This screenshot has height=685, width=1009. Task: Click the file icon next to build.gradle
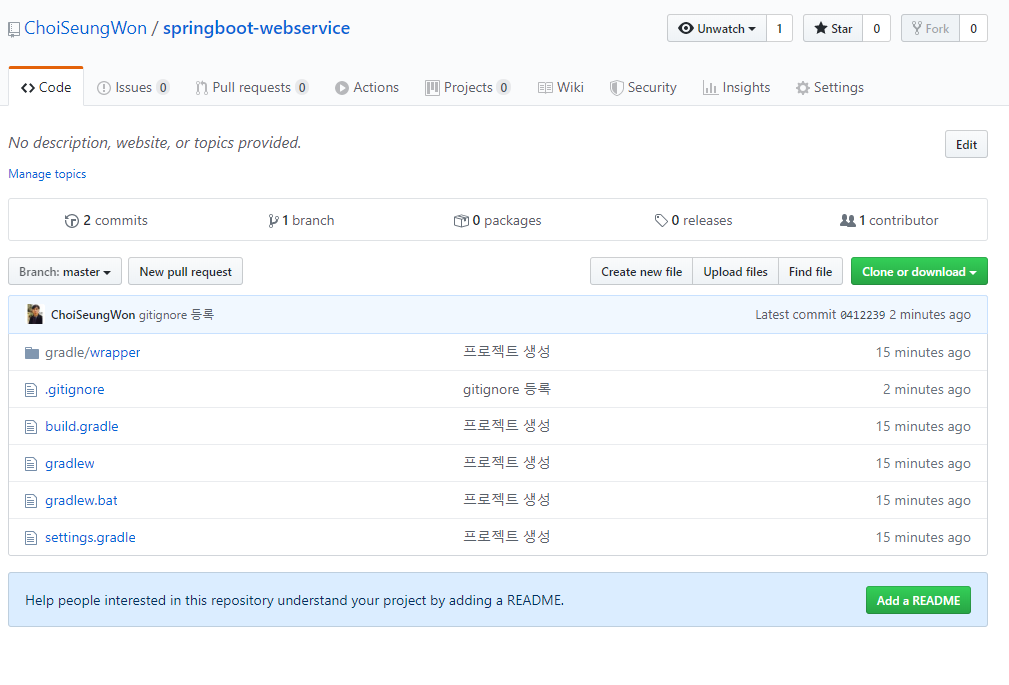[x=31, y=427]
